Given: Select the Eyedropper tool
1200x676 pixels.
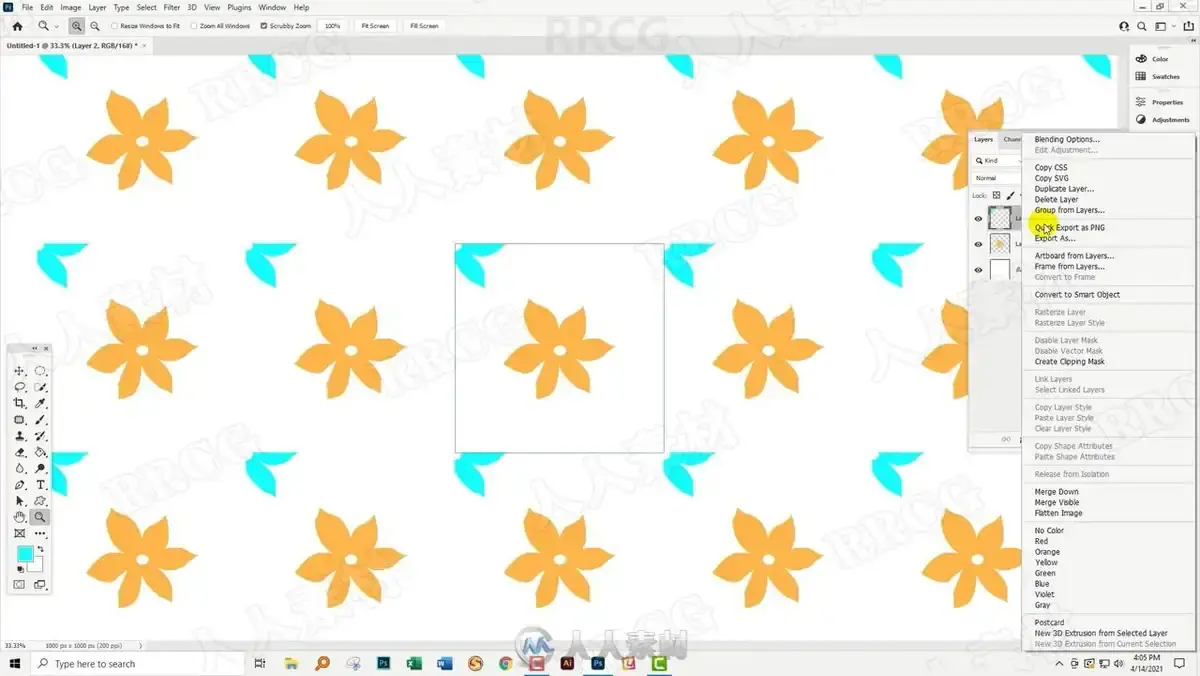Looking at the screenshot, I should point(40,403).
